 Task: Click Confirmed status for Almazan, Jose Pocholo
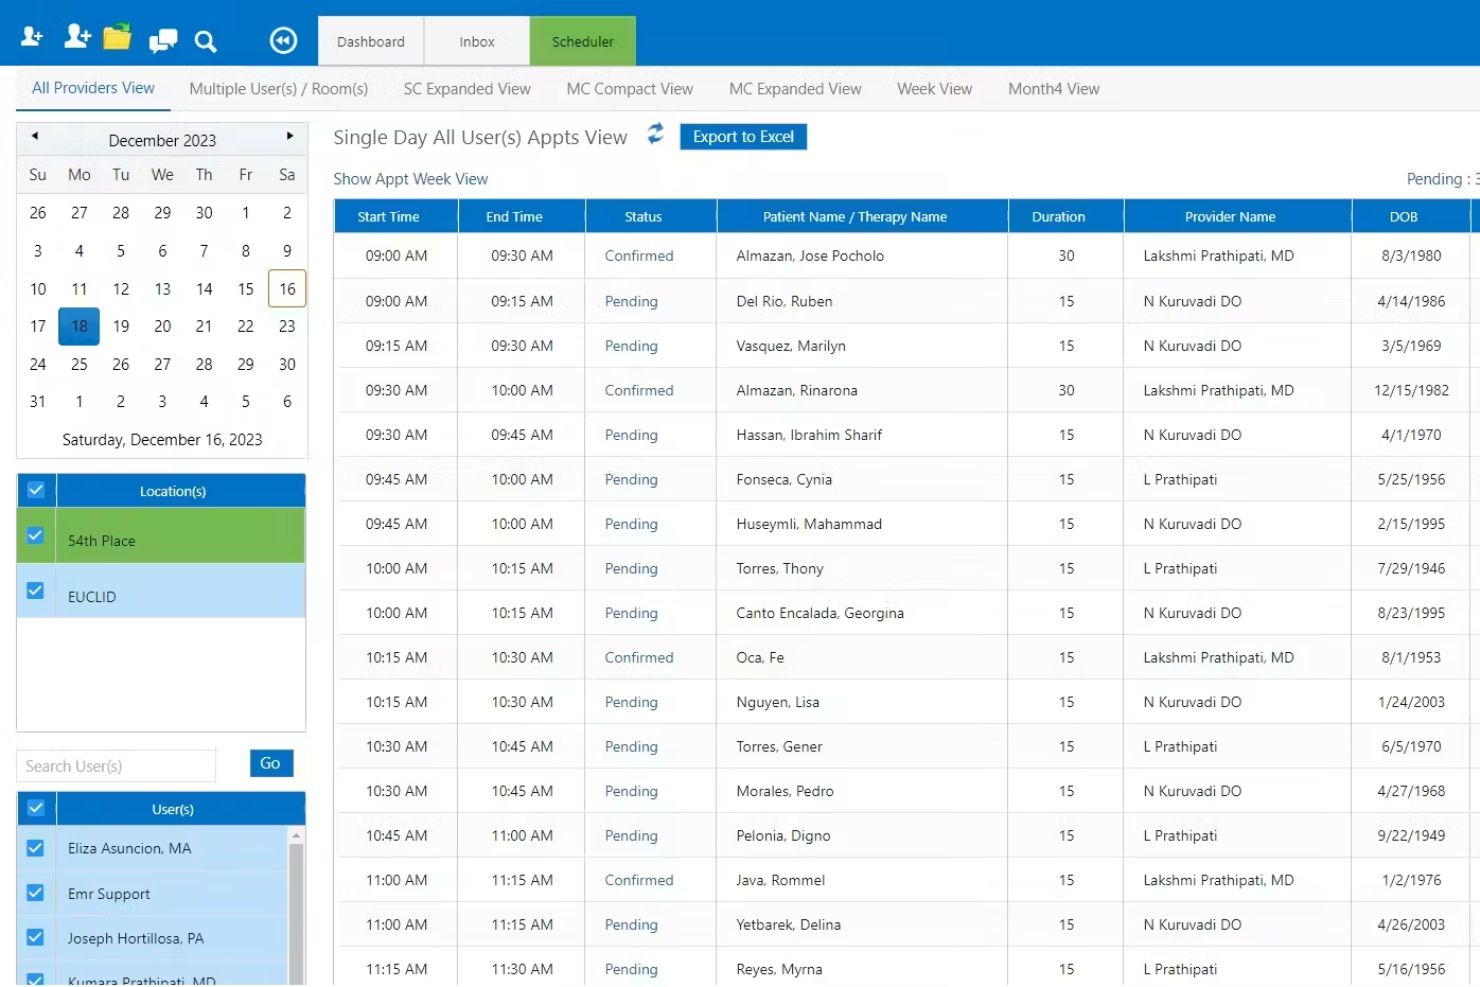coord(639,256)
